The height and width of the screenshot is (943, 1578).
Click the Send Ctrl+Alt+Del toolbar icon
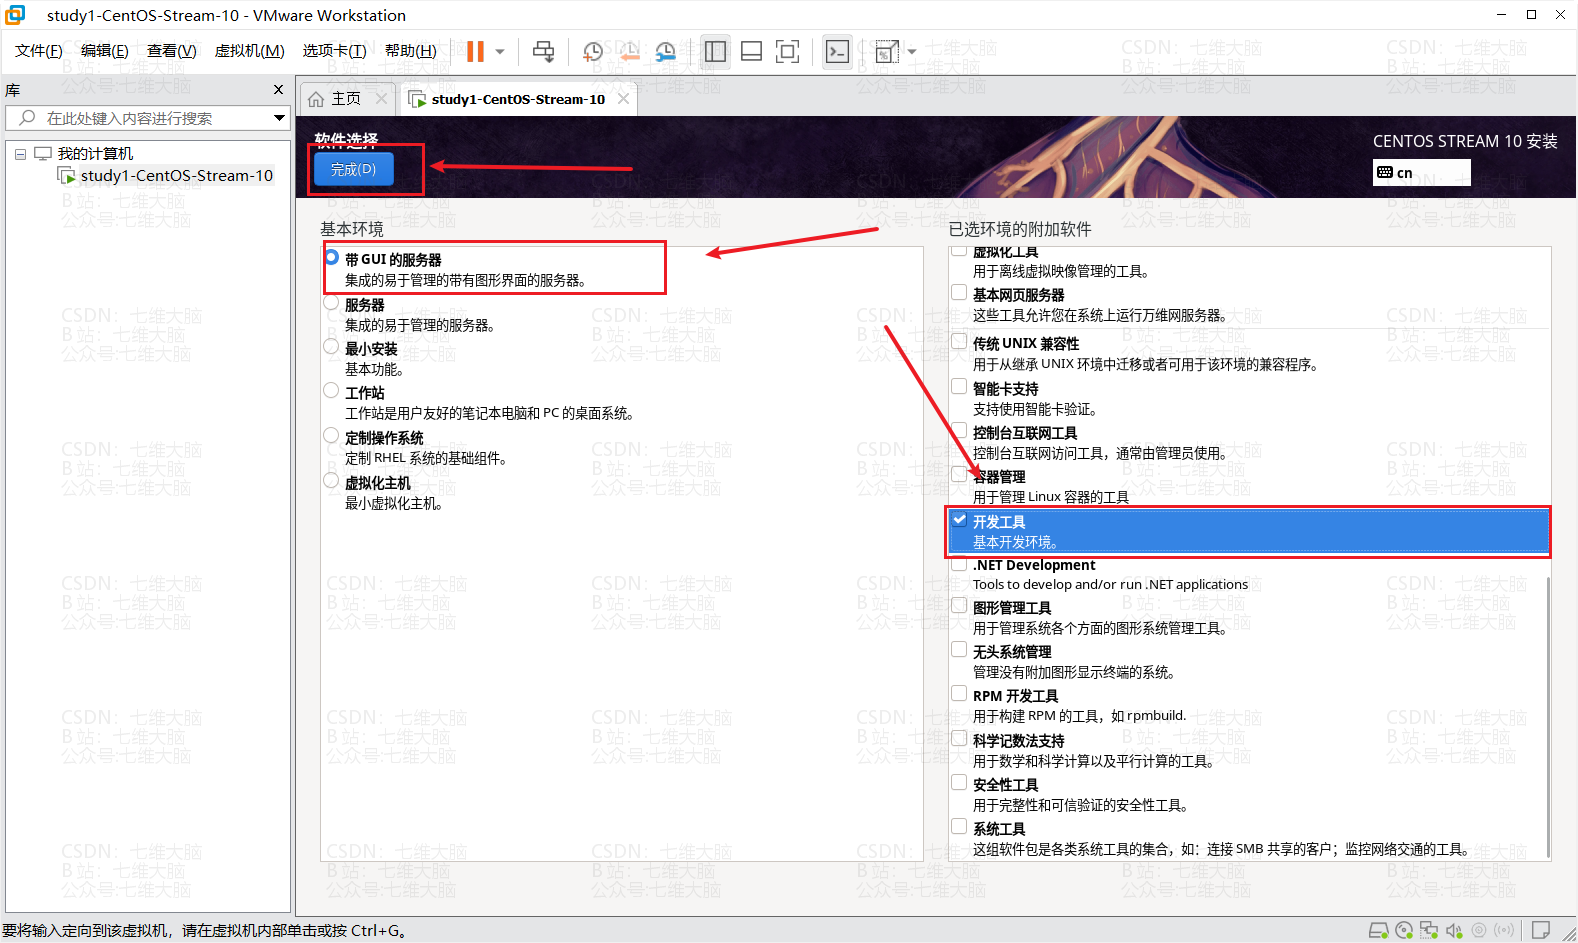pos(544,51)
